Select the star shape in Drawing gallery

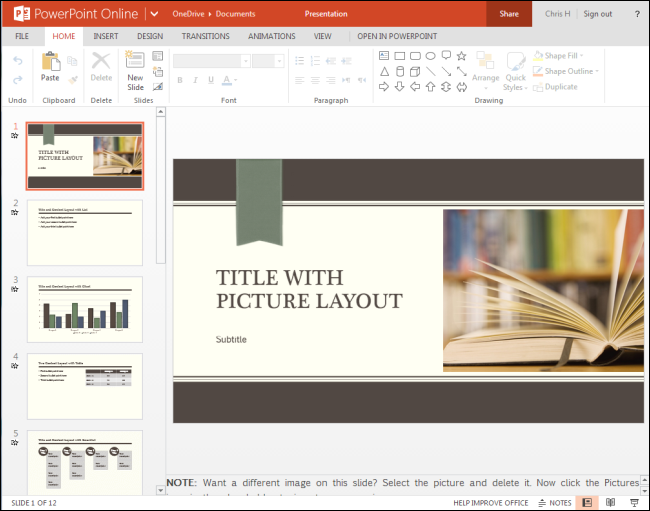[x=461, y=56]
